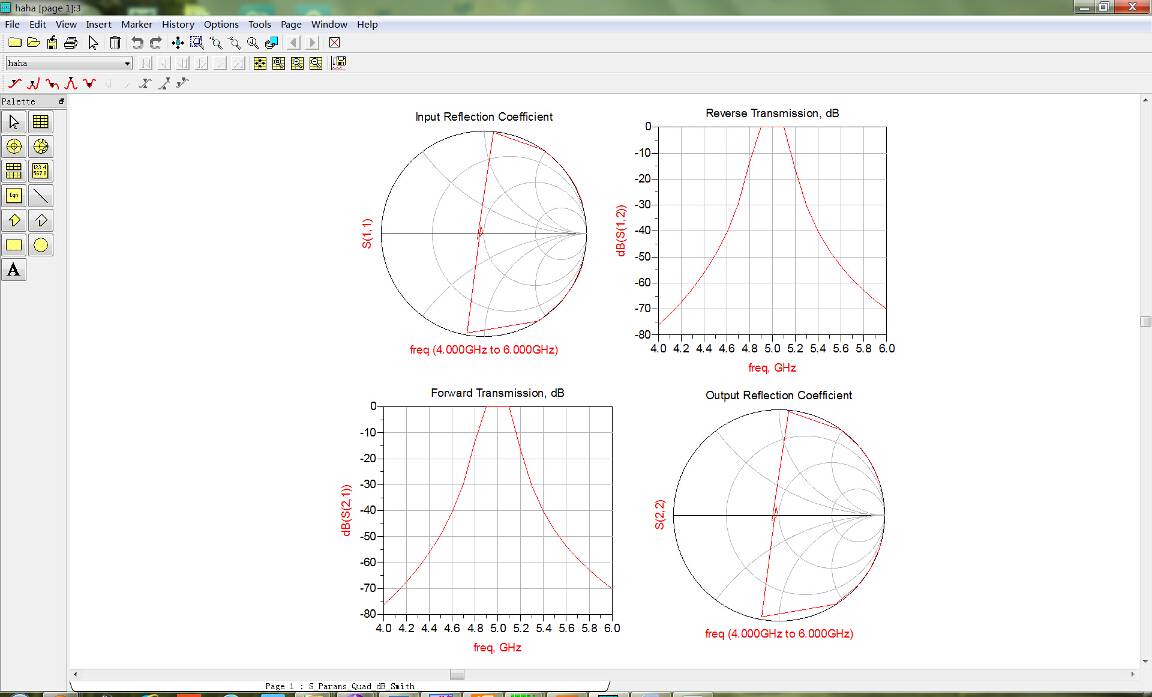Select the rectangular plot palette item
This screenshot has width=1152, height=697.
(x=40, y=122)
